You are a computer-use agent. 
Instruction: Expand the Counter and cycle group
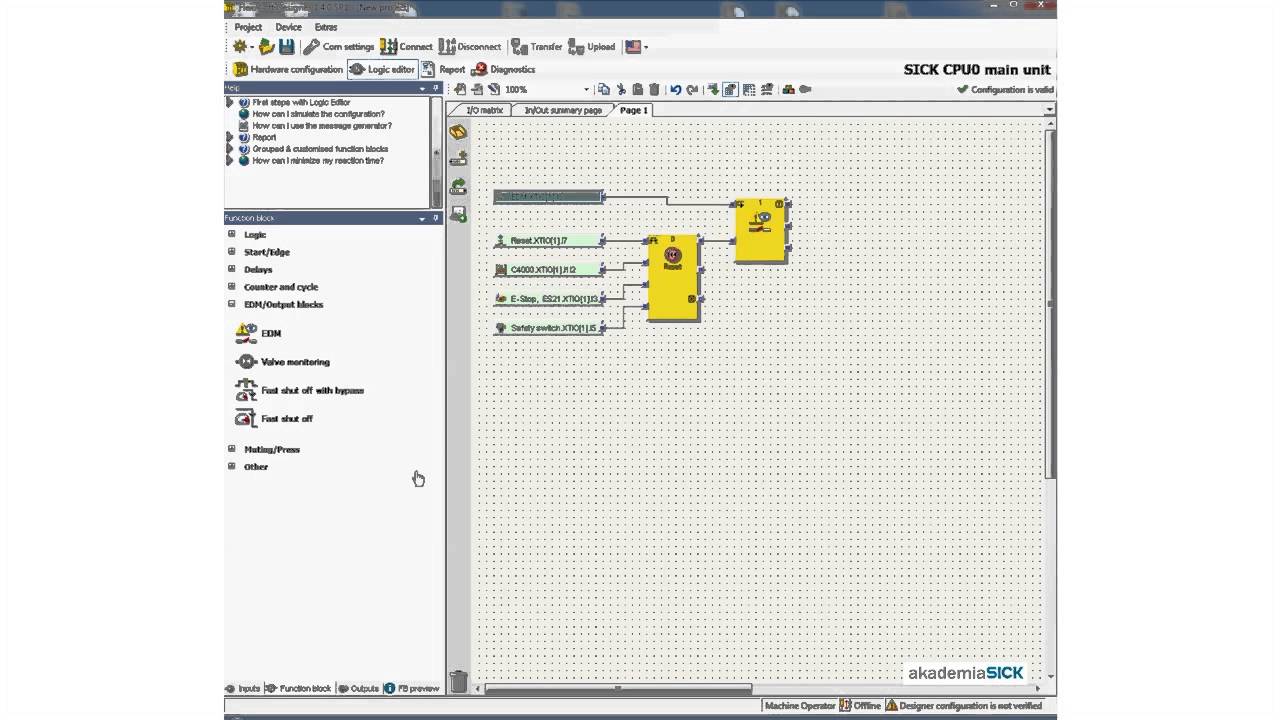coord(231,286)
